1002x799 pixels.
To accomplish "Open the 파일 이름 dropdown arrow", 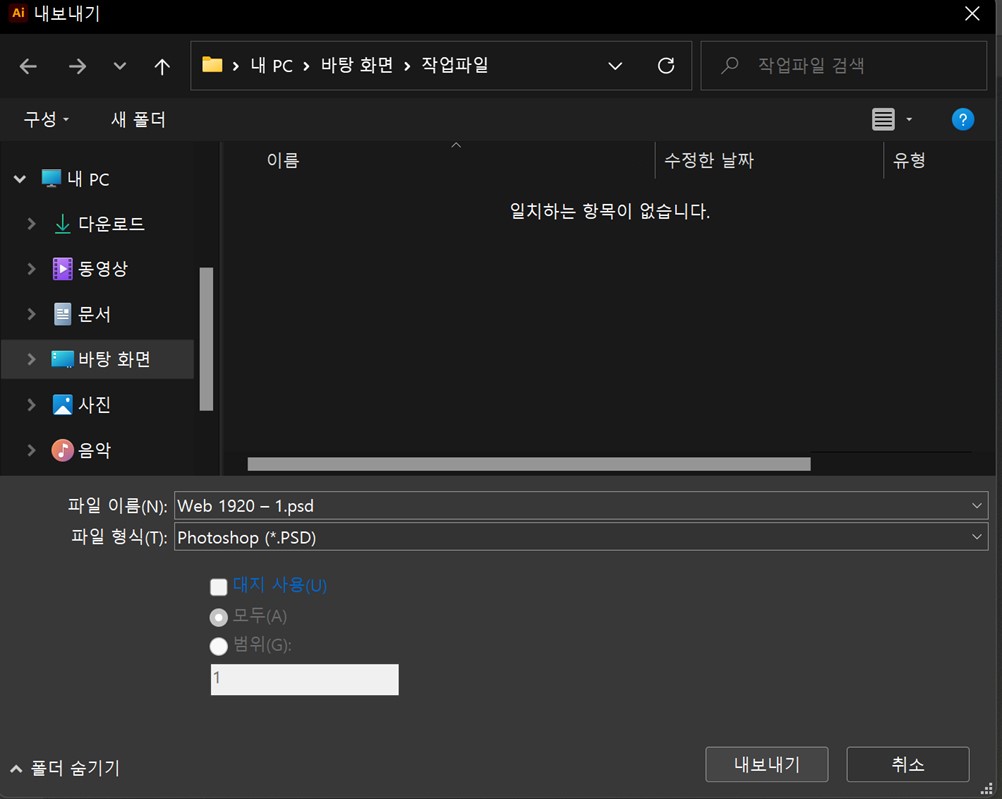I will [x=976, y=506].
